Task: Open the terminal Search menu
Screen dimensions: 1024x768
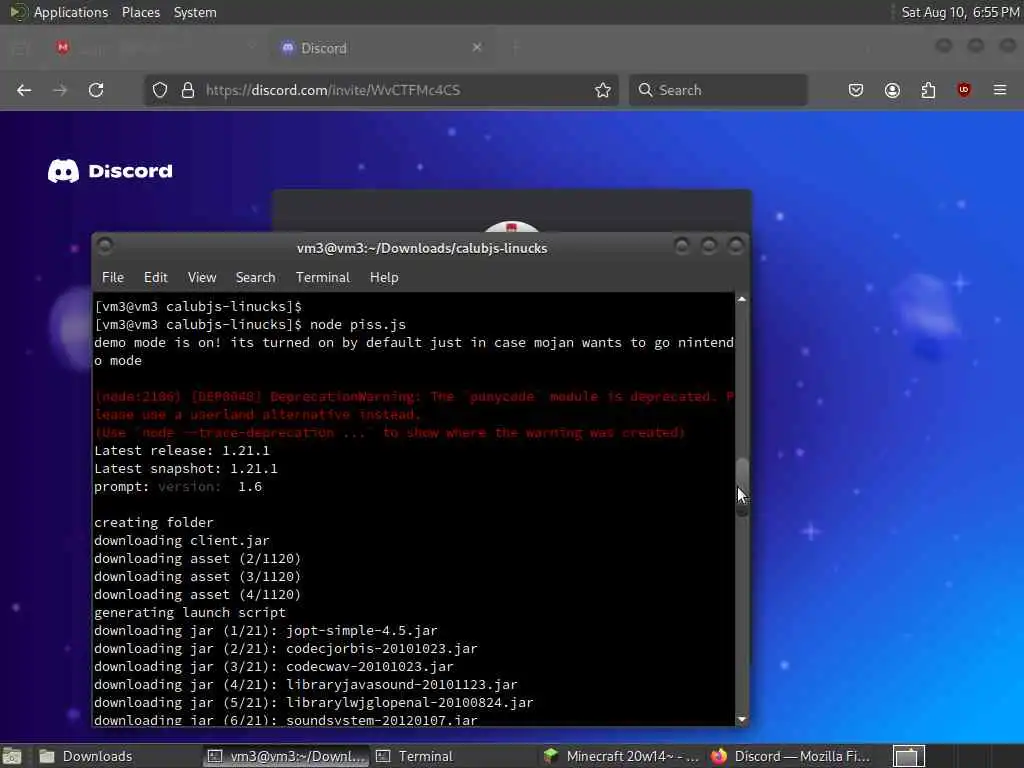Action: click(255, 278)
